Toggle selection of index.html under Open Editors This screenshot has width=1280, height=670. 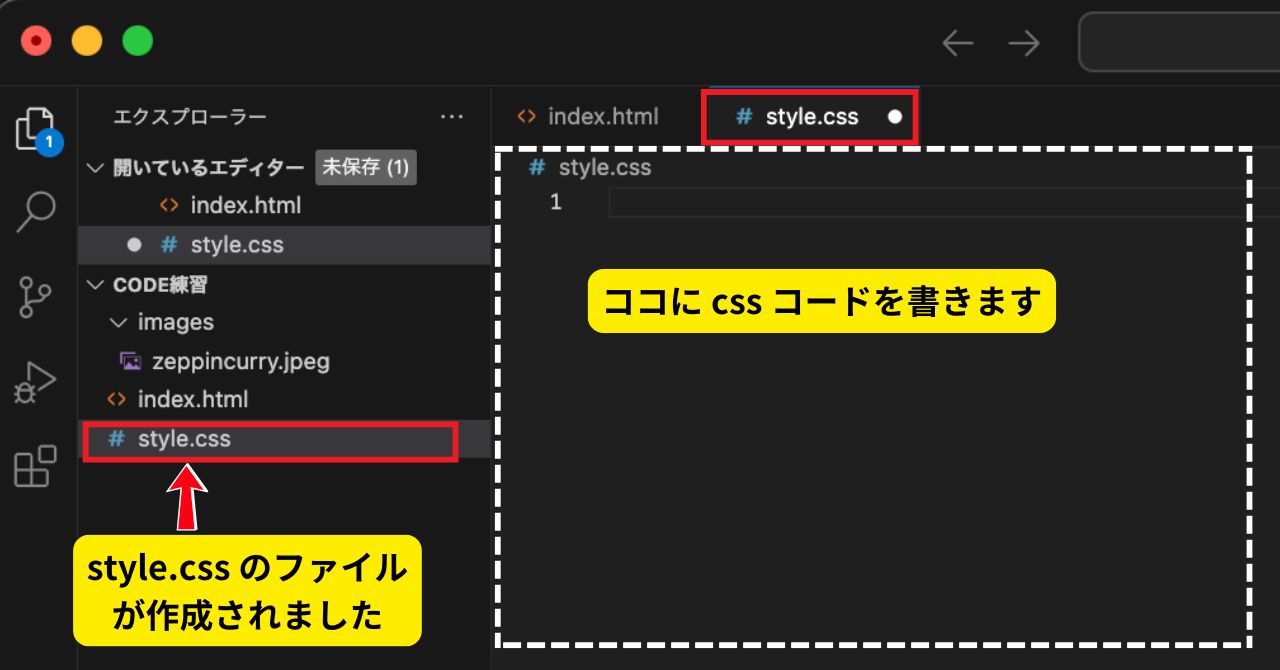point(245,205)
